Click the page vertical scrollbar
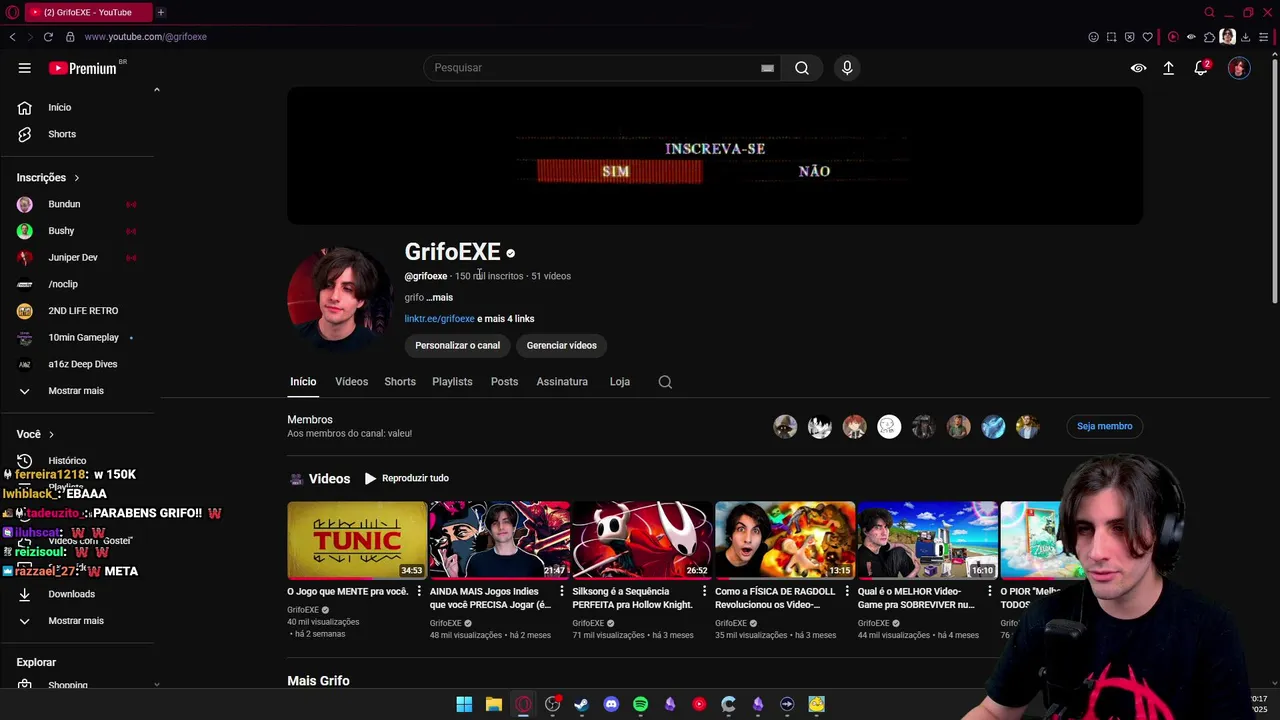Viewport: 1280px width, 720px height. [1275, 180]
